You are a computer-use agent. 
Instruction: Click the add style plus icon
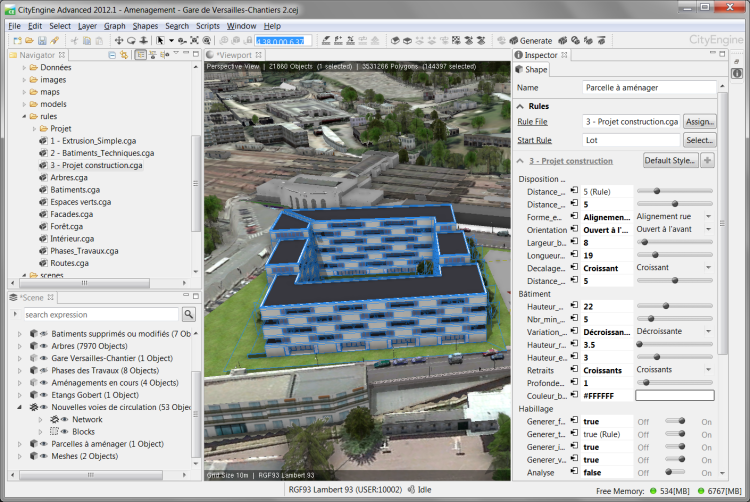click(x=707, y=160)
